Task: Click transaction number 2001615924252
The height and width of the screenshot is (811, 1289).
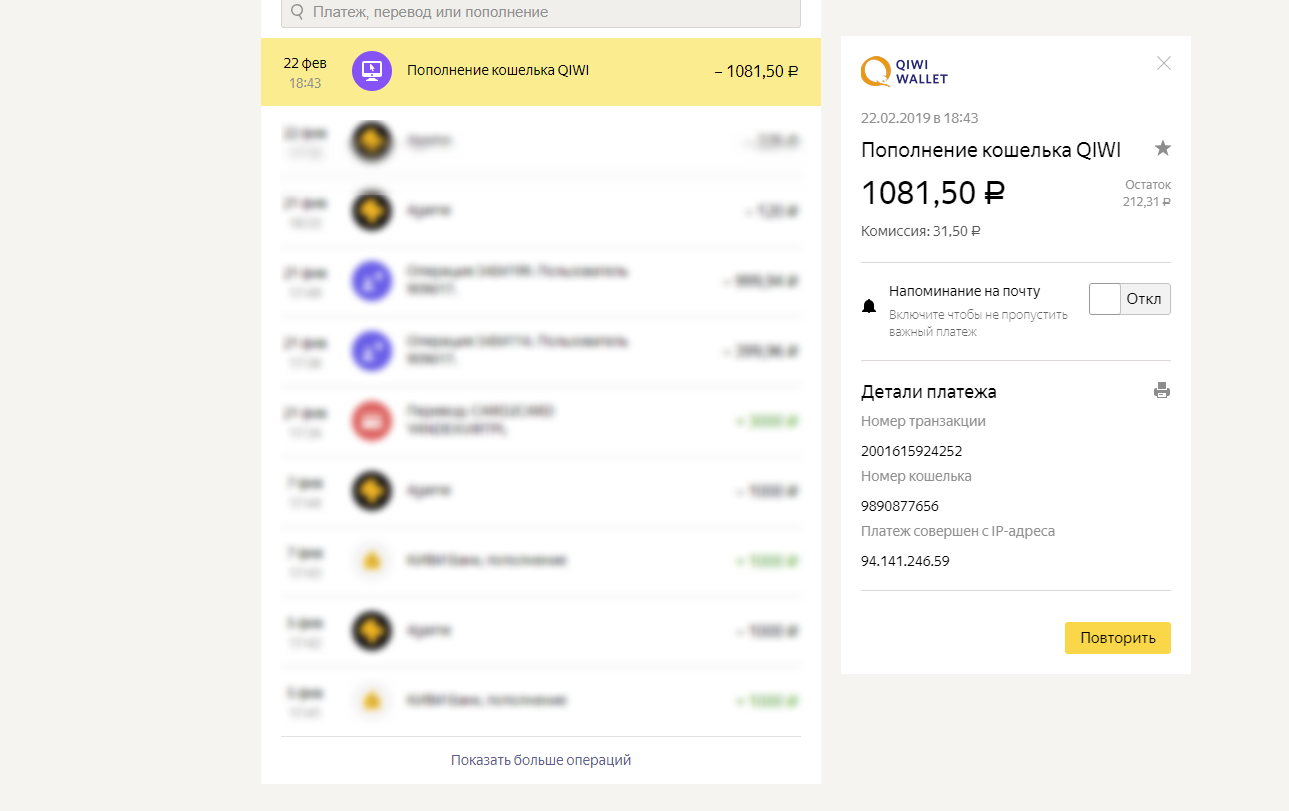Action: click(x=911, y=451)
